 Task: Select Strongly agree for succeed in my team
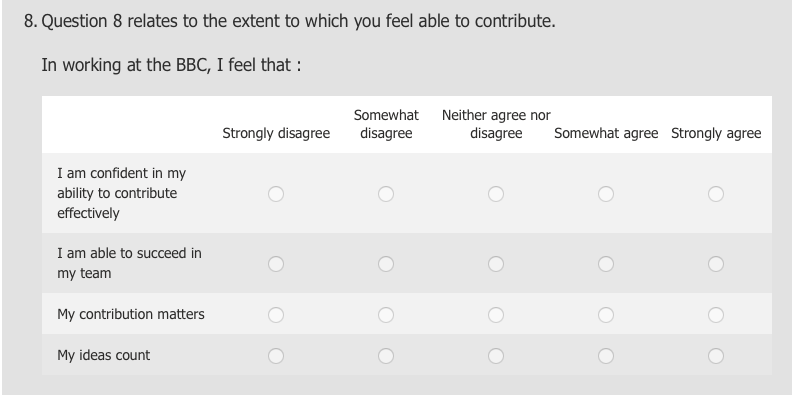coord(716,264)
